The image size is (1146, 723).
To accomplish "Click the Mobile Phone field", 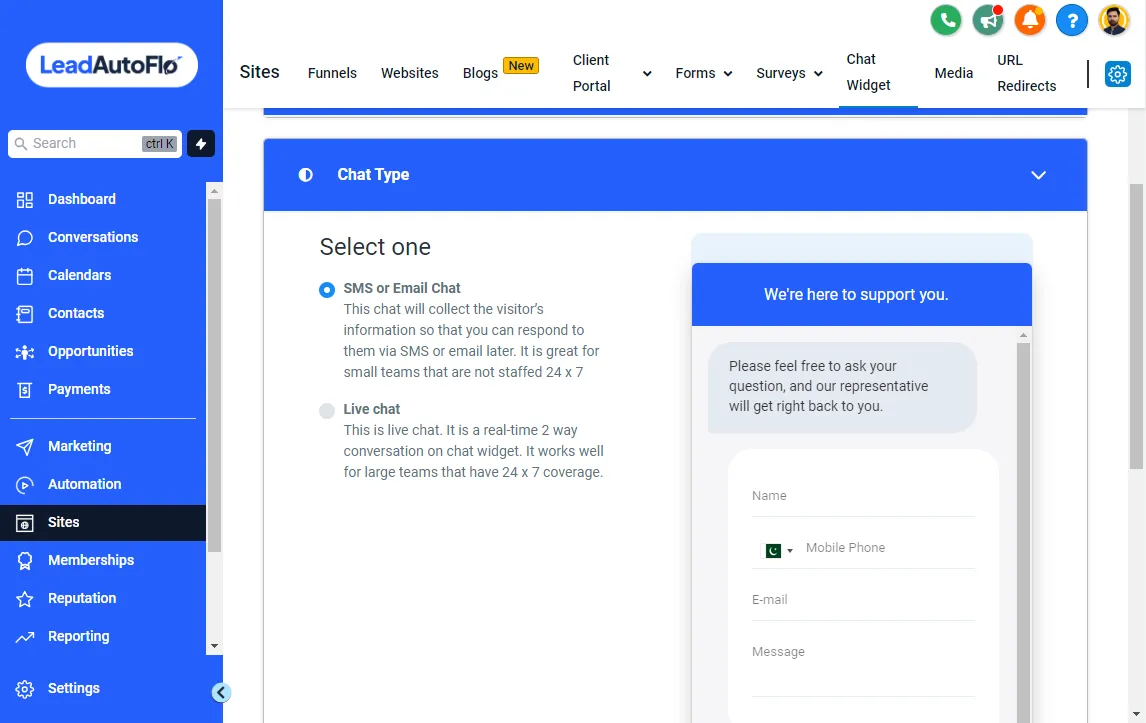I will 889,548.
